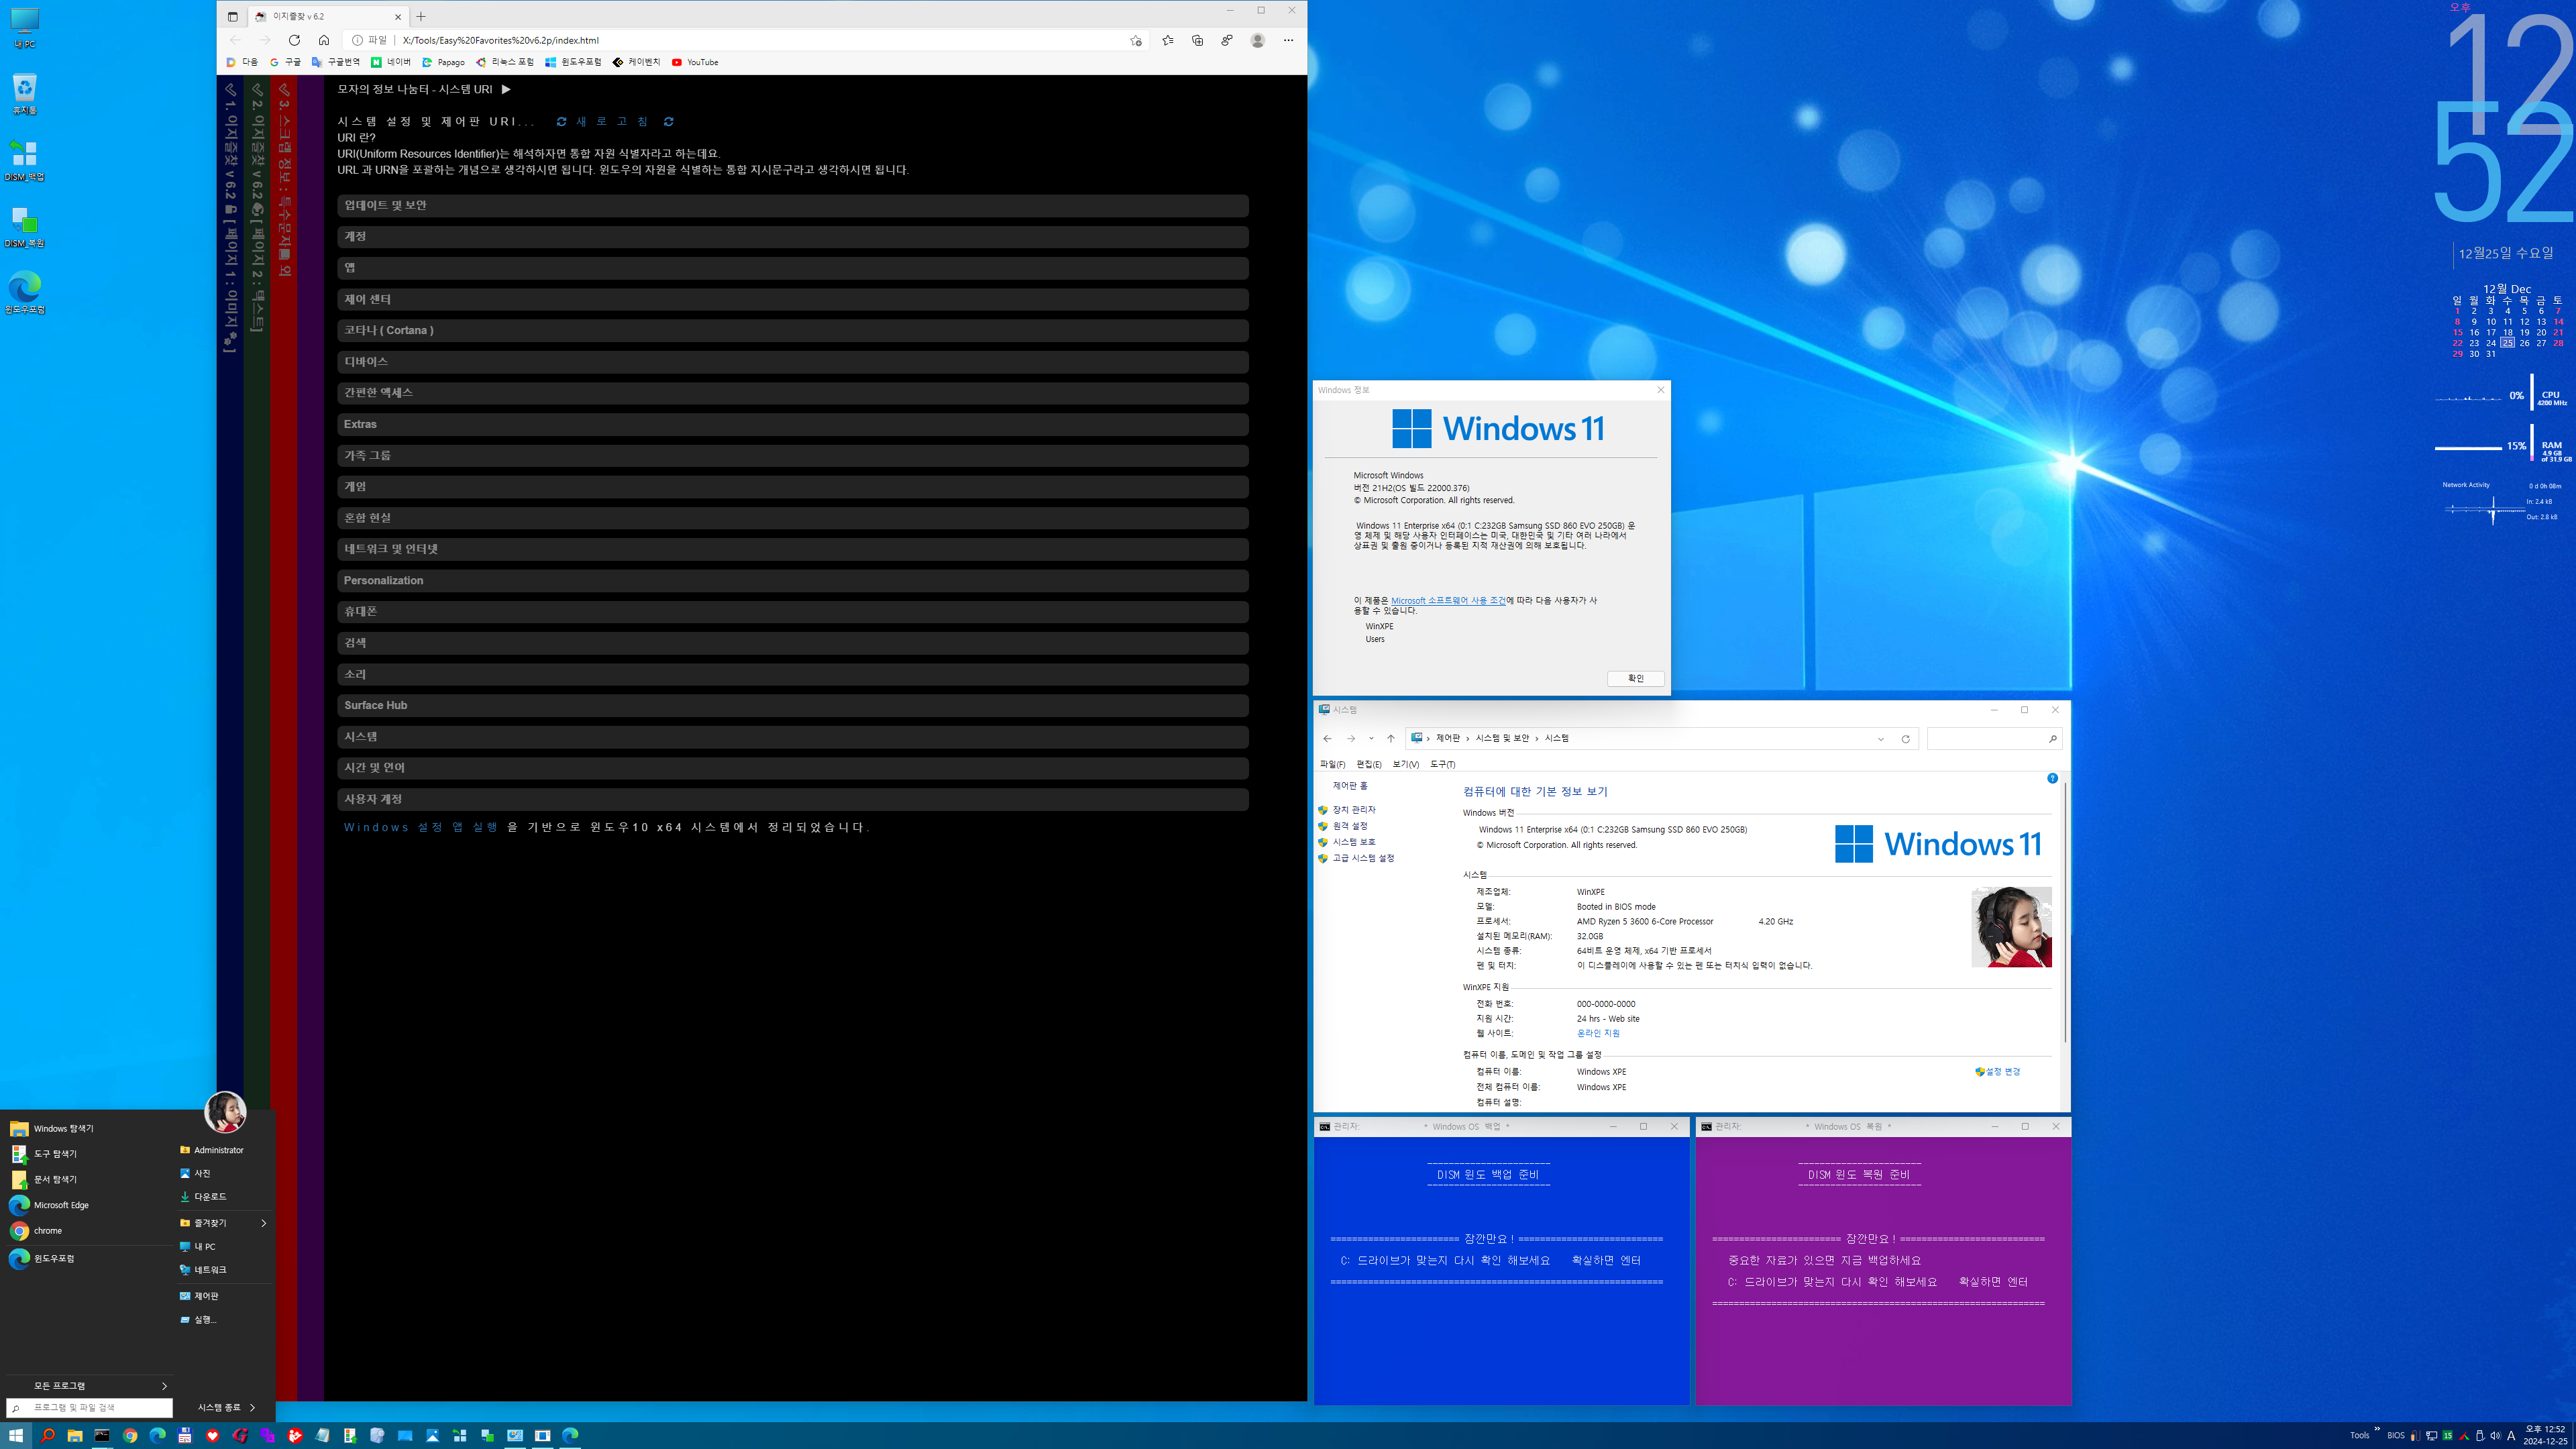The image size is (2576, 1449).
Task: Open the purple translate icon on taskbar
Action: click(267, 1436)
